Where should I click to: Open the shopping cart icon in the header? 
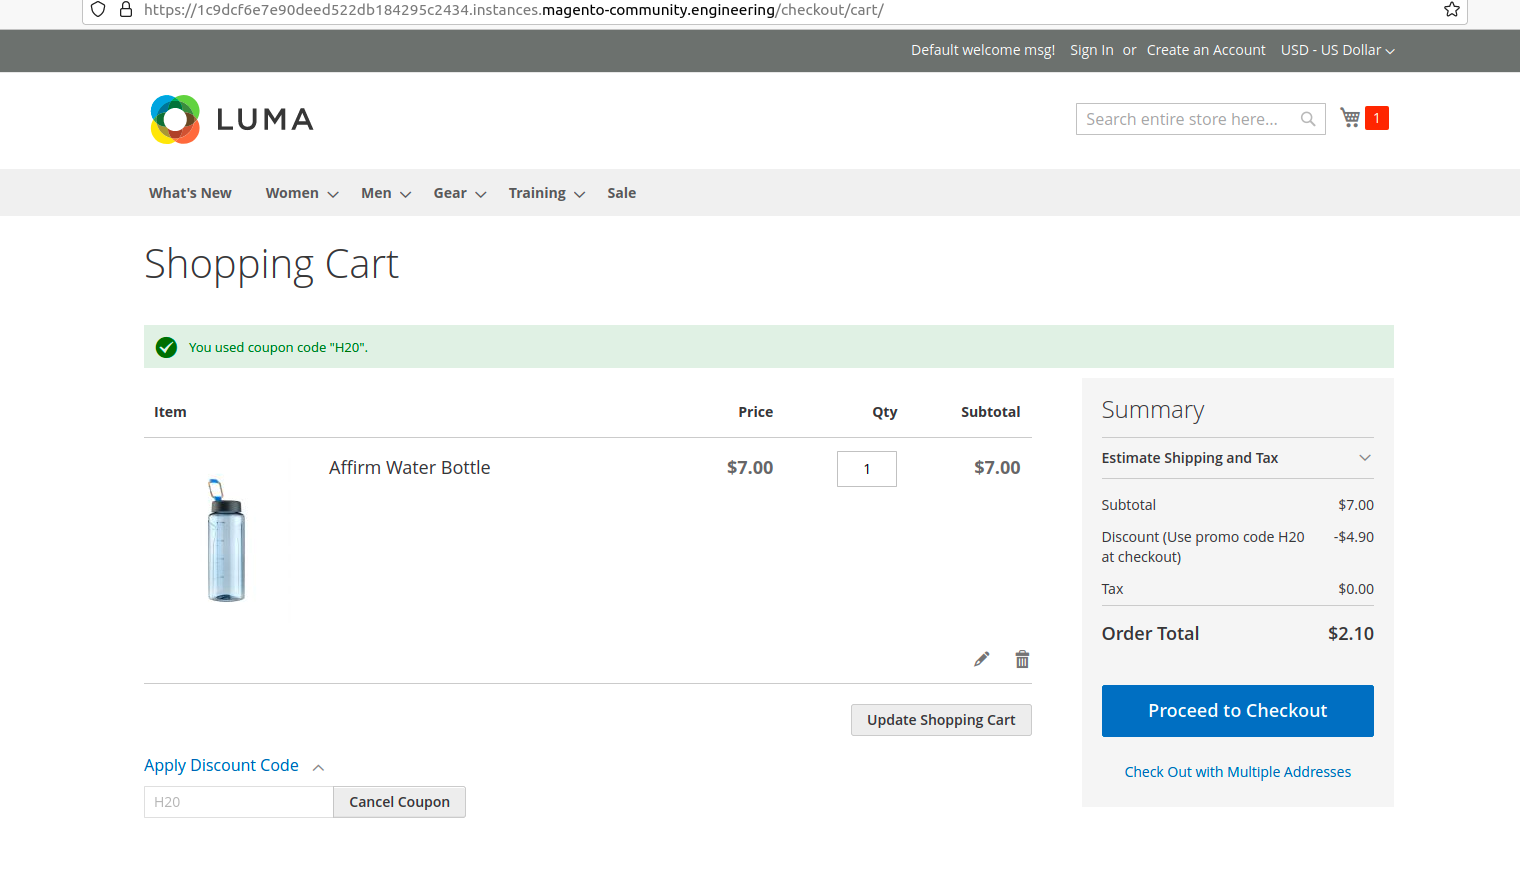[1349, 116]
